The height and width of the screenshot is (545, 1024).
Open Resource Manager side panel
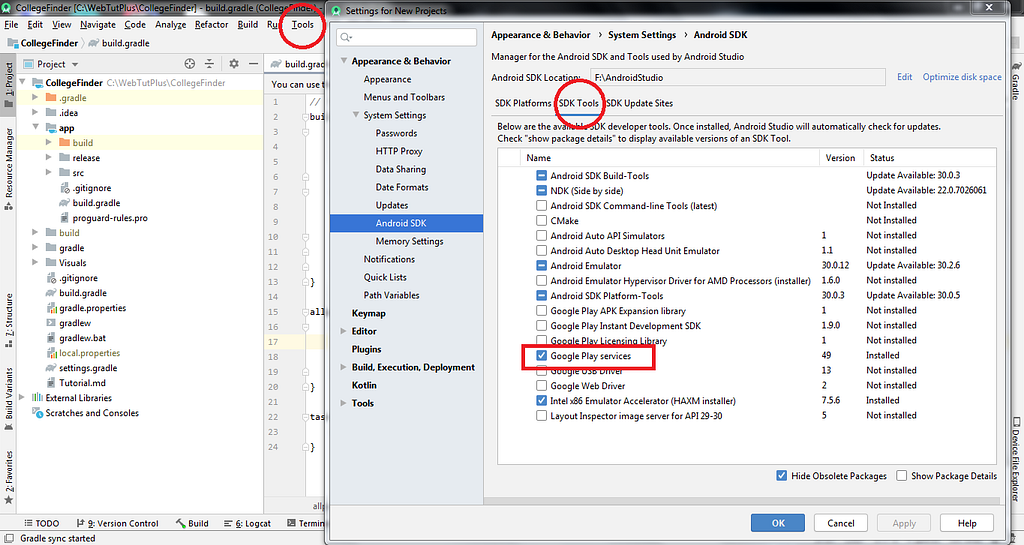coord(8,168)
